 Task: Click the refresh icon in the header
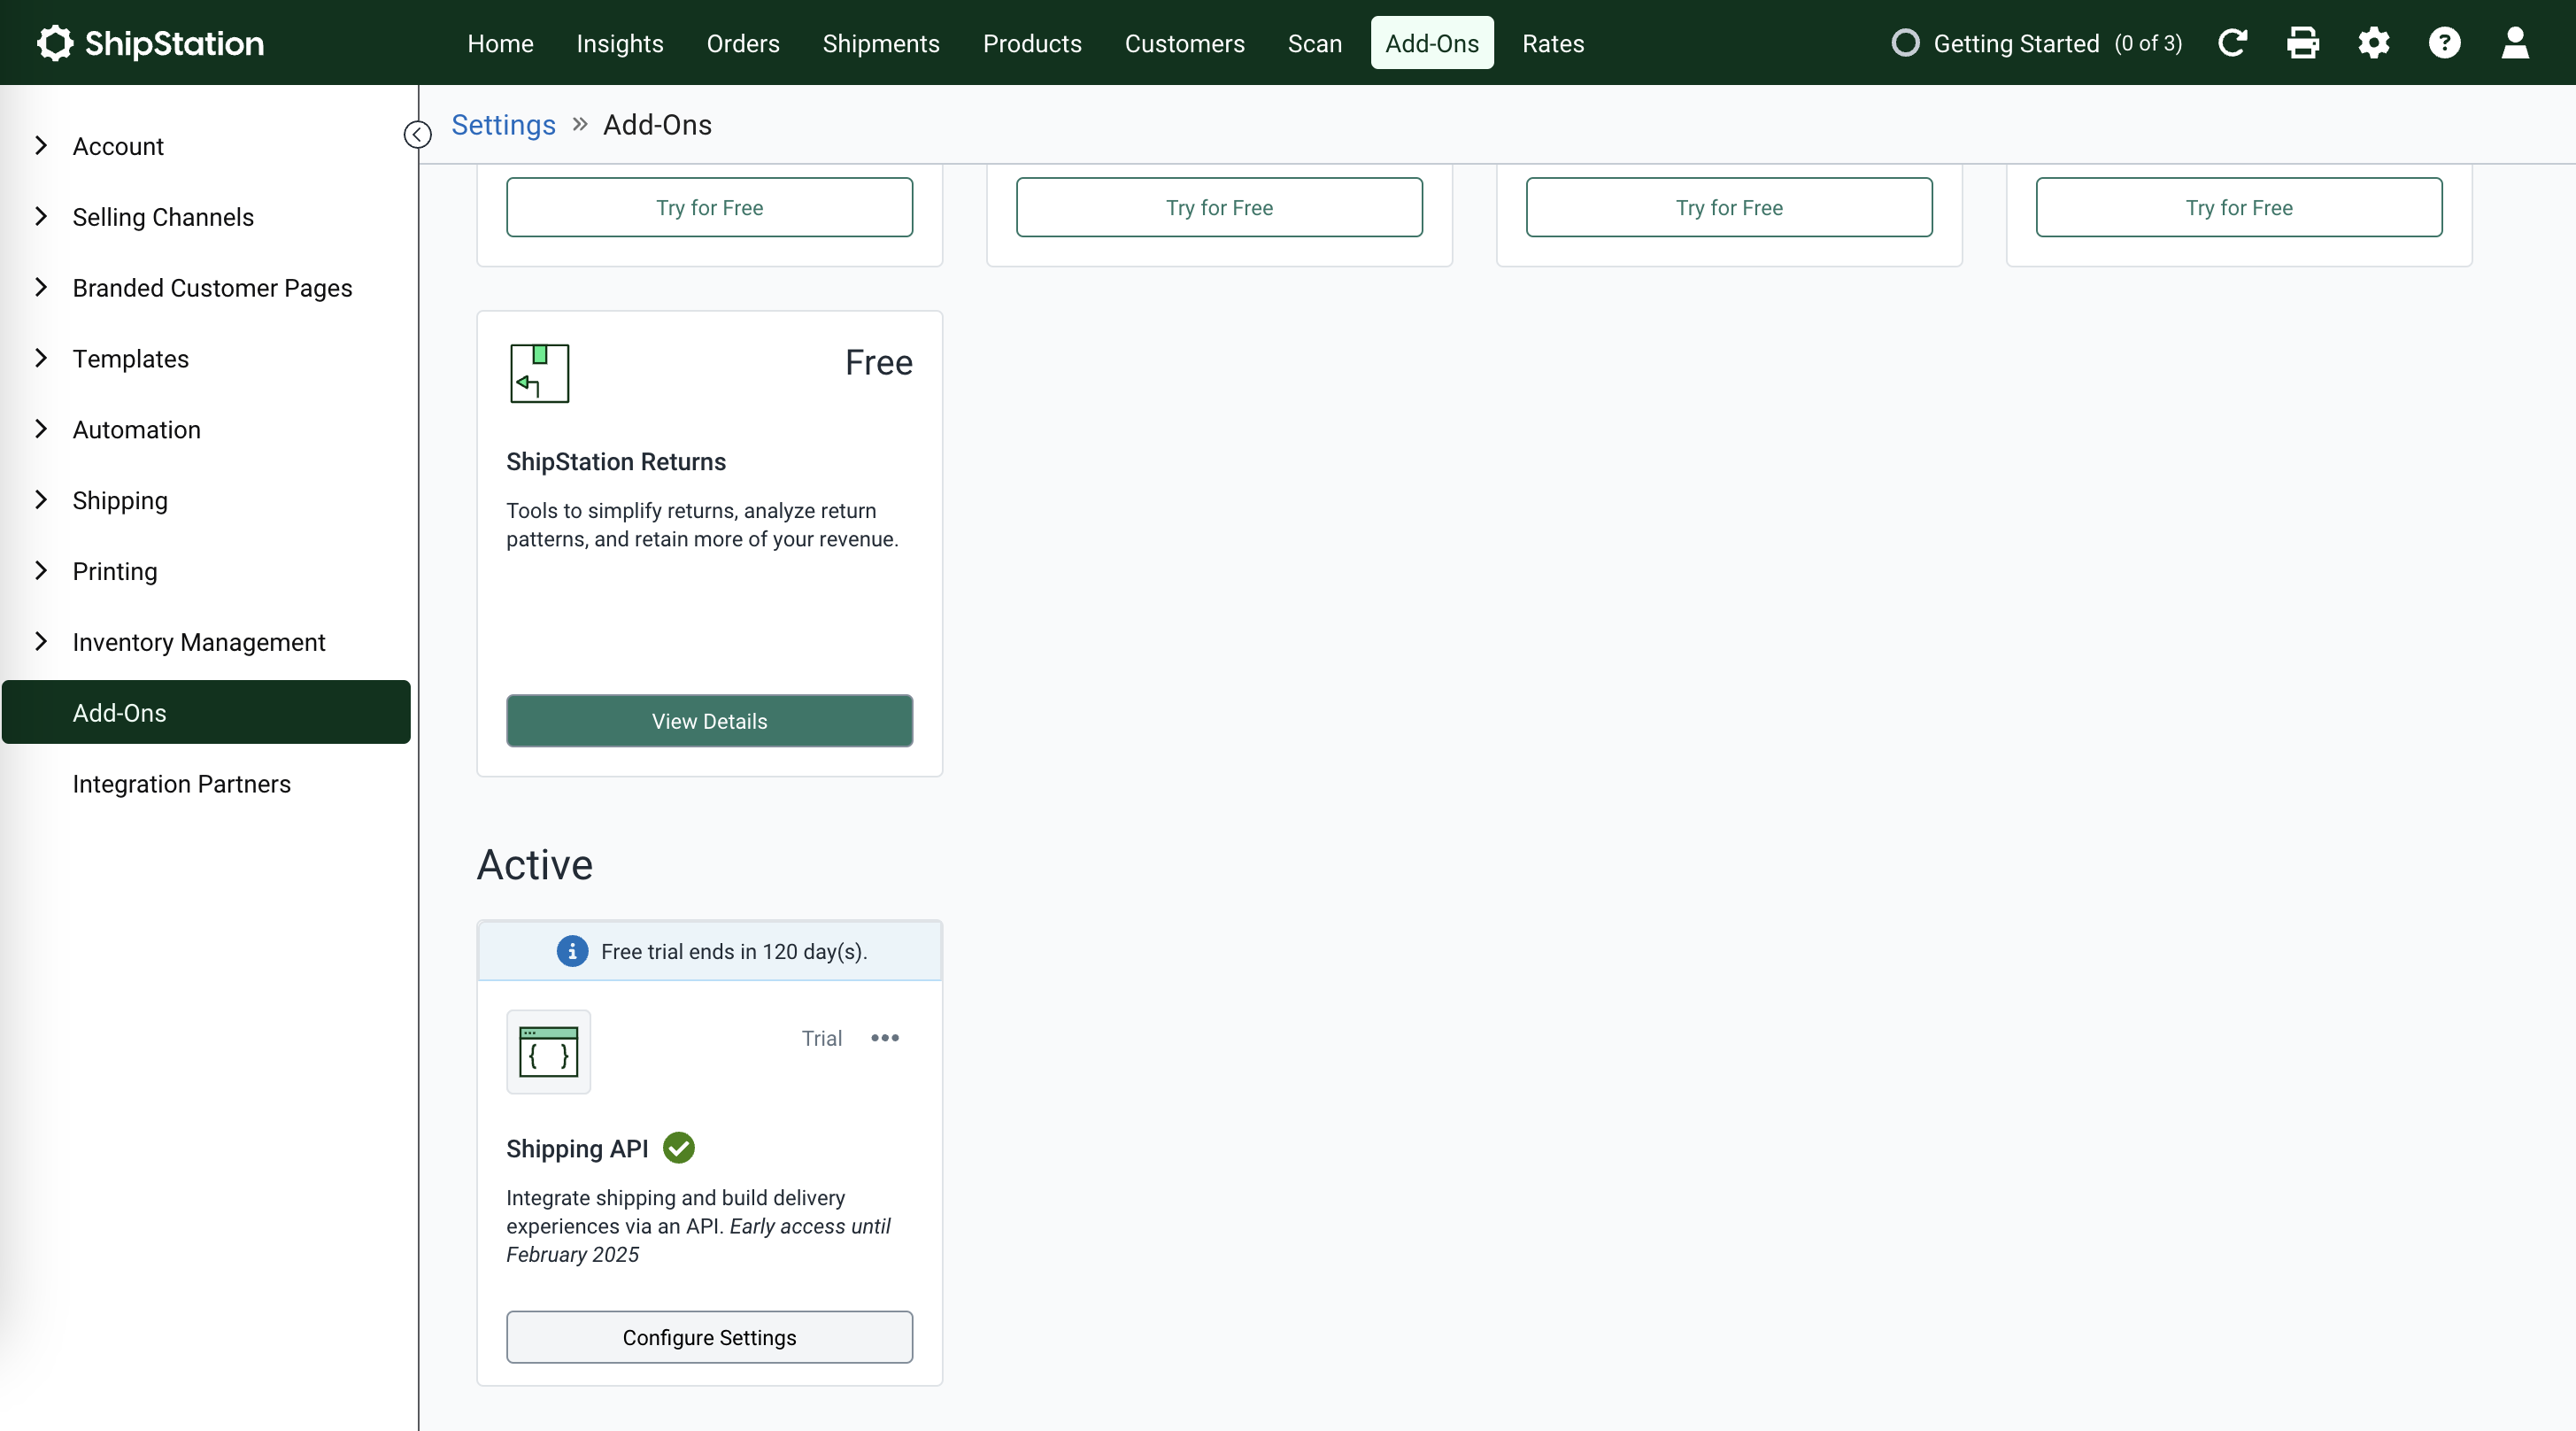point(2232,42)
